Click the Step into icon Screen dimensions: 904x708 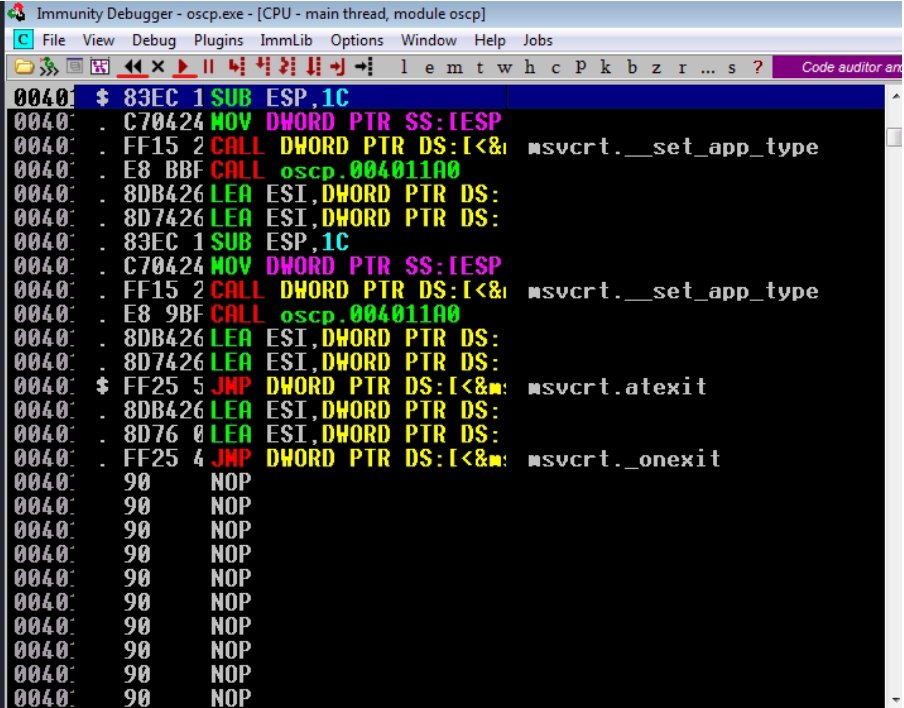click(236, 67)
